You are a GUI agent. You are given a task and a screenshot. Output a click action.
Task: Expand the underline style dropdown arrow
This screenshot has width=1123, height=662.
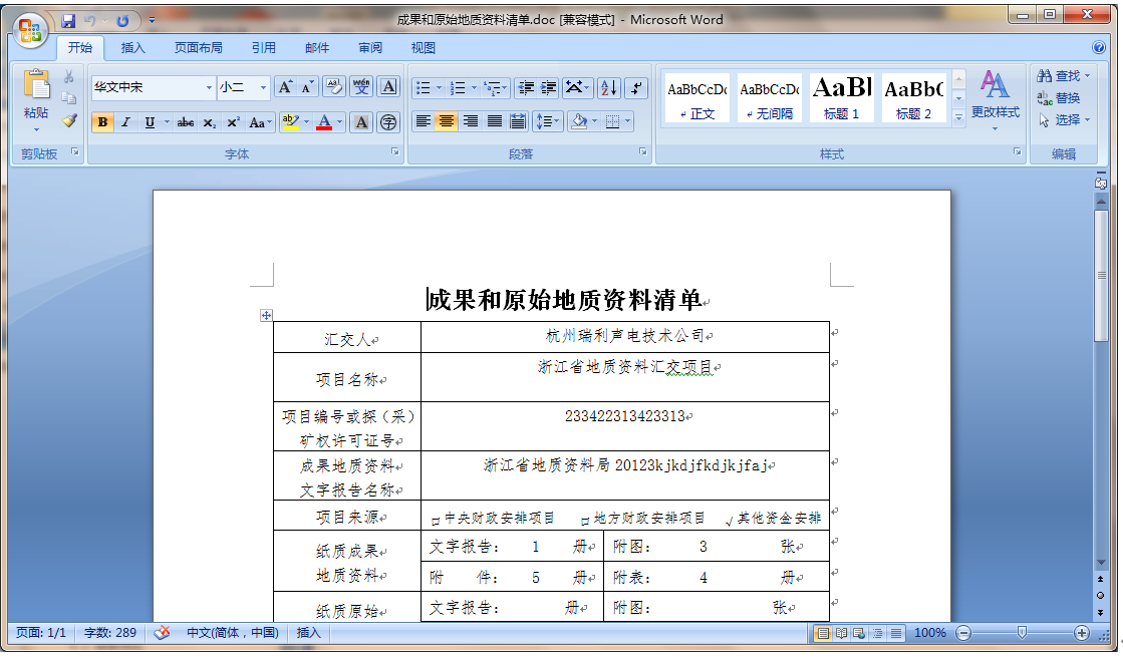click(x=167, y=123)
